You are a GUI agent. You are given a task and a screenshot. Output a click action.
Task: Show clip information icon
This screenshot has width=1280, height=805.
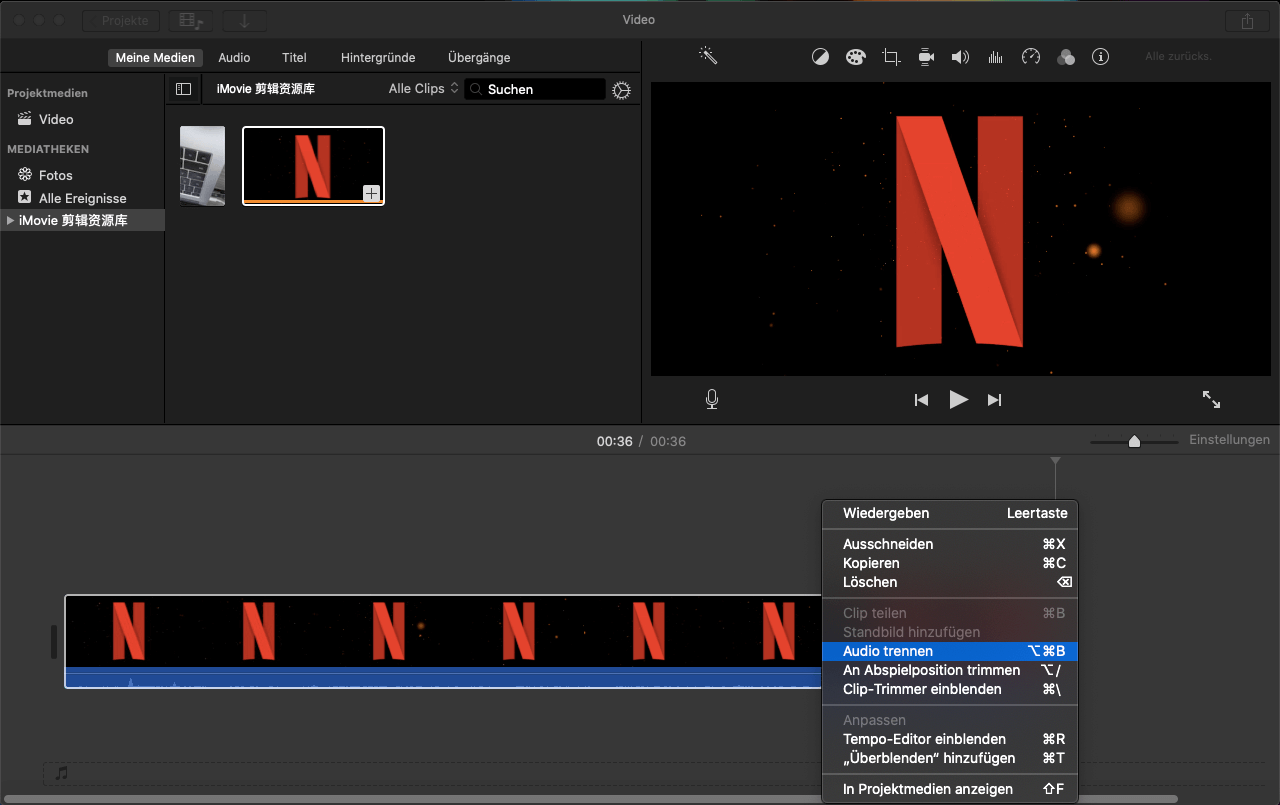point(1101,57)
